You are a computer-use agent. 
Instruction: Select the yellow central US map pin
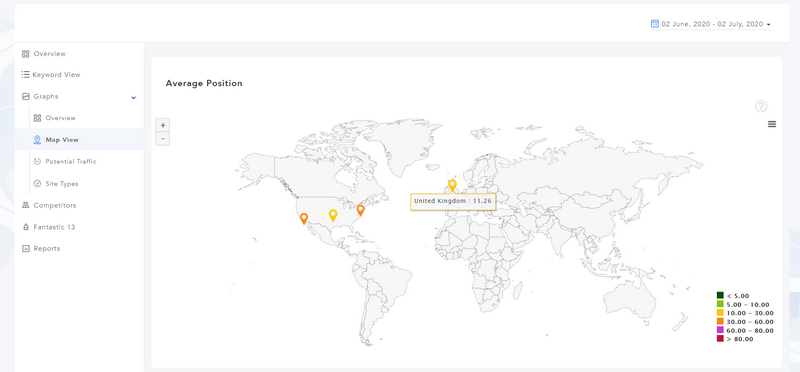[333, 215]
